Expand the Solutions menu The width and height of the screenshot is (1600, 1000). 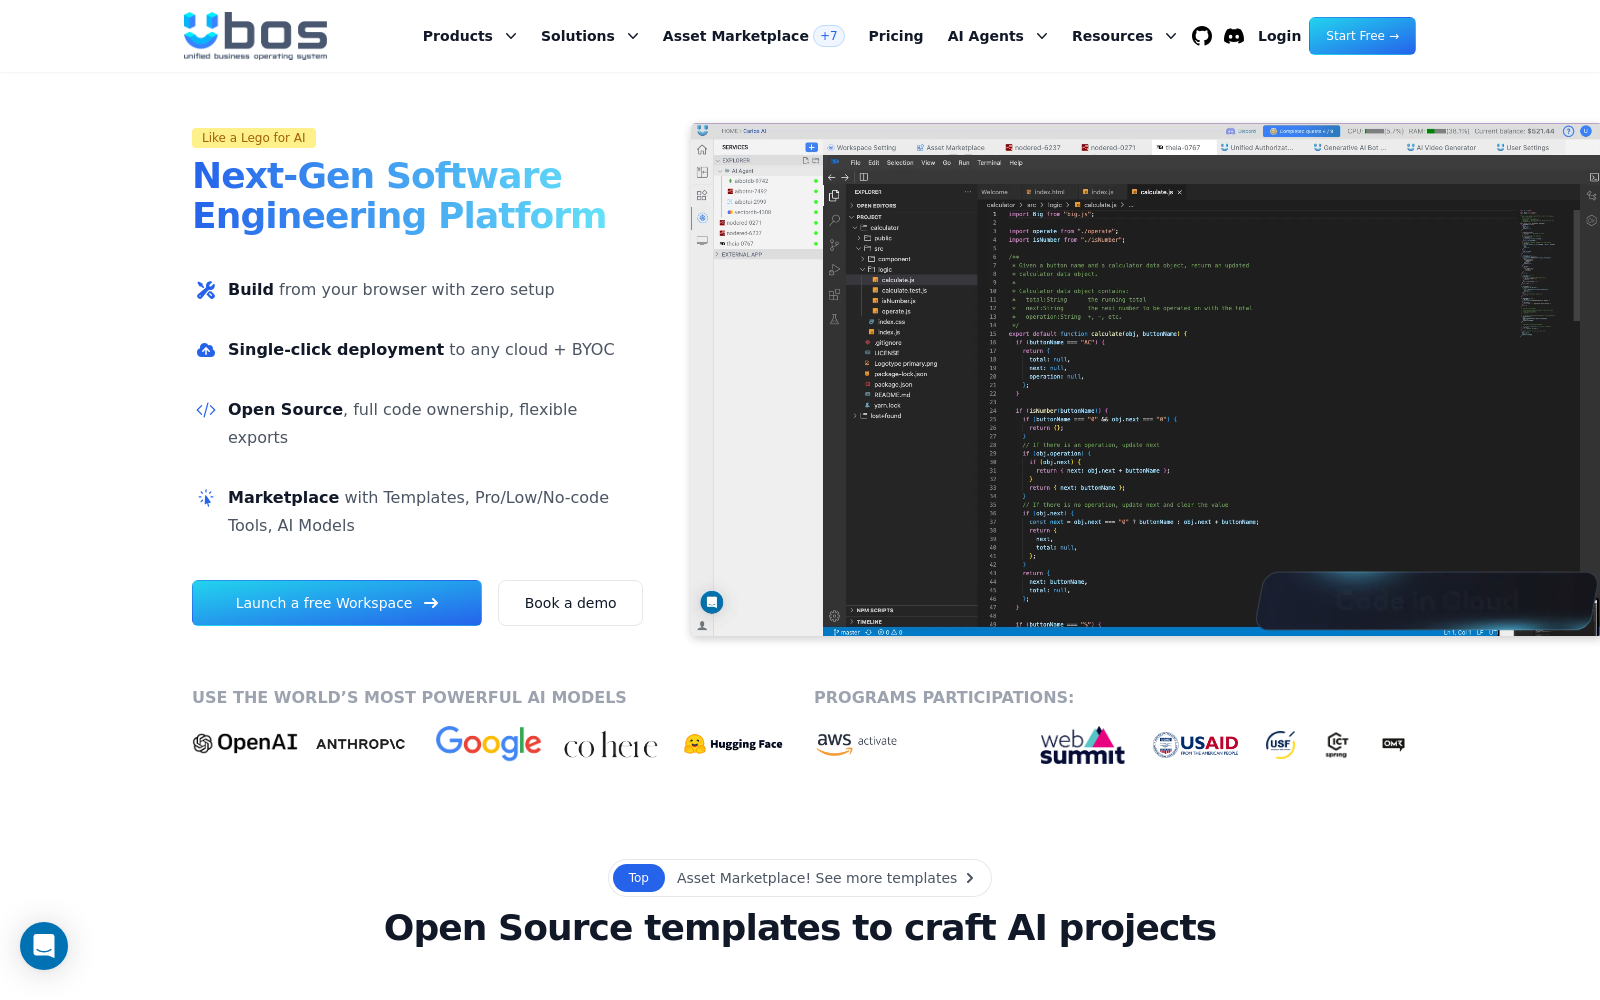pos(590,36)
